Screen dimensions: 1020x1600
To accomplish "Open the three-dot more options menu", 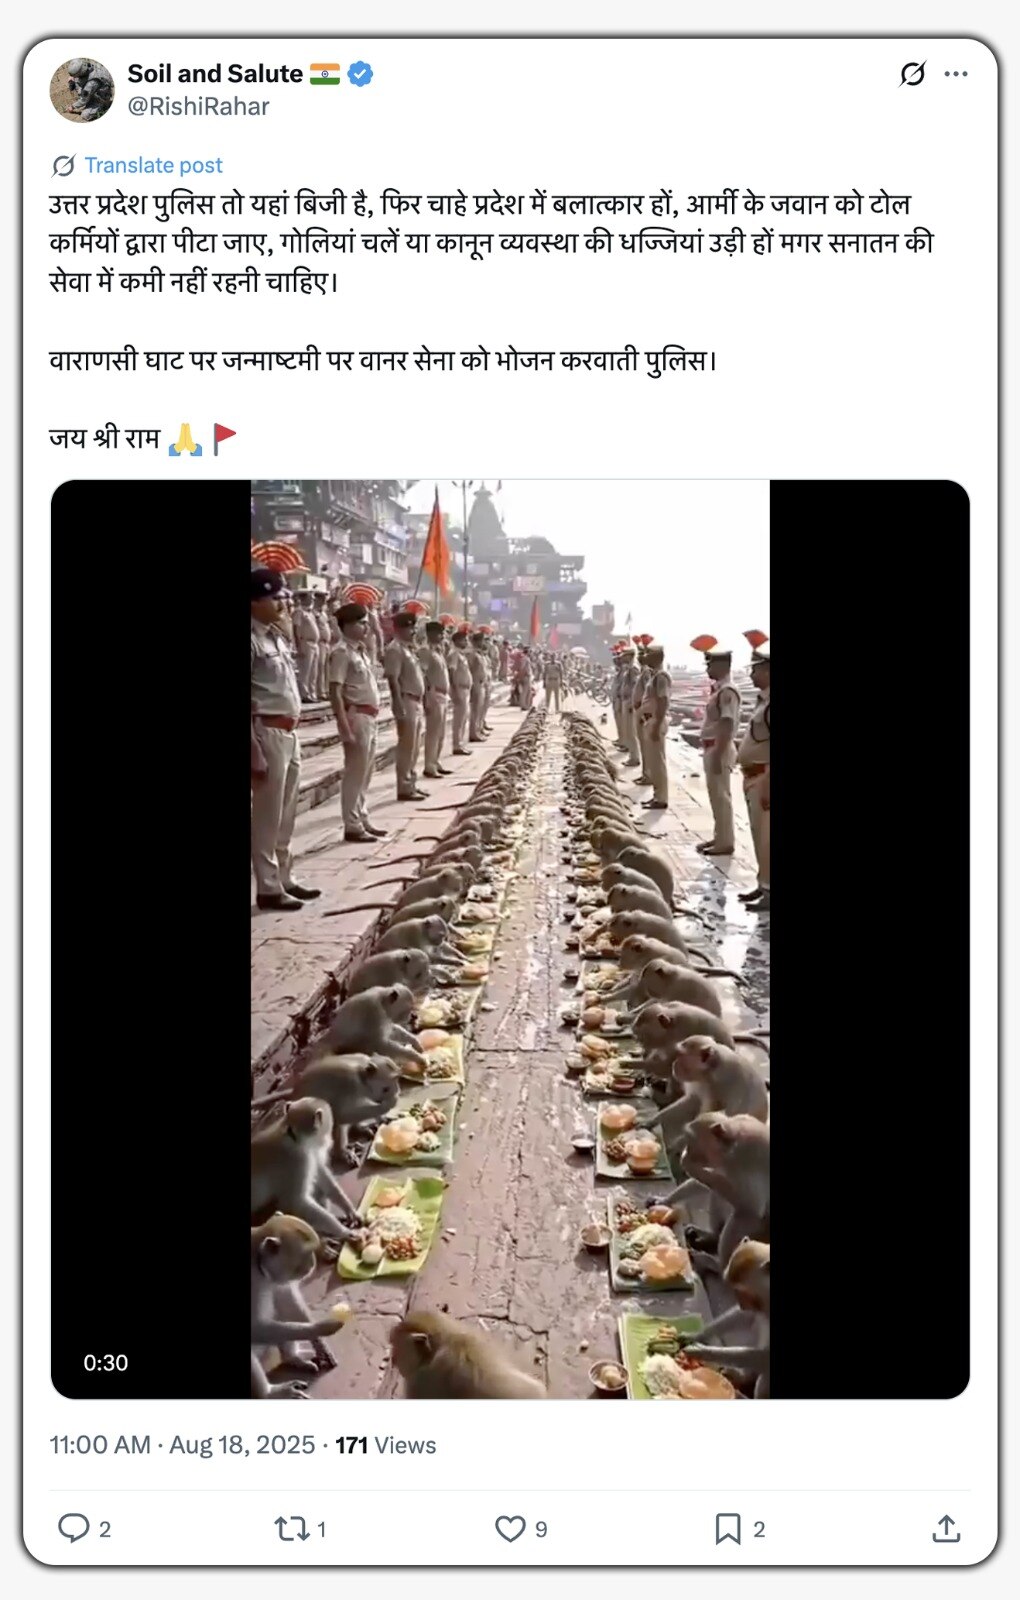I will point(956,74).
